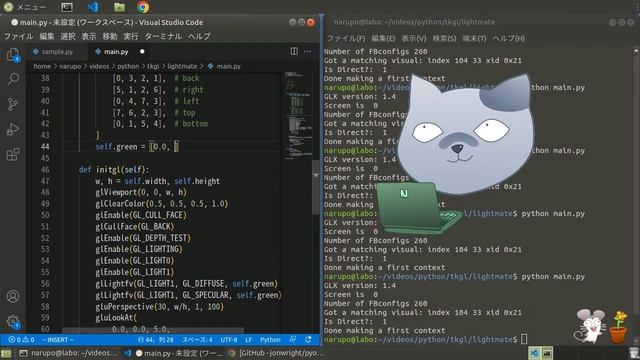Viewport: 640px width, 360px height.
Task: Open the system menu button
Action: 24,7
